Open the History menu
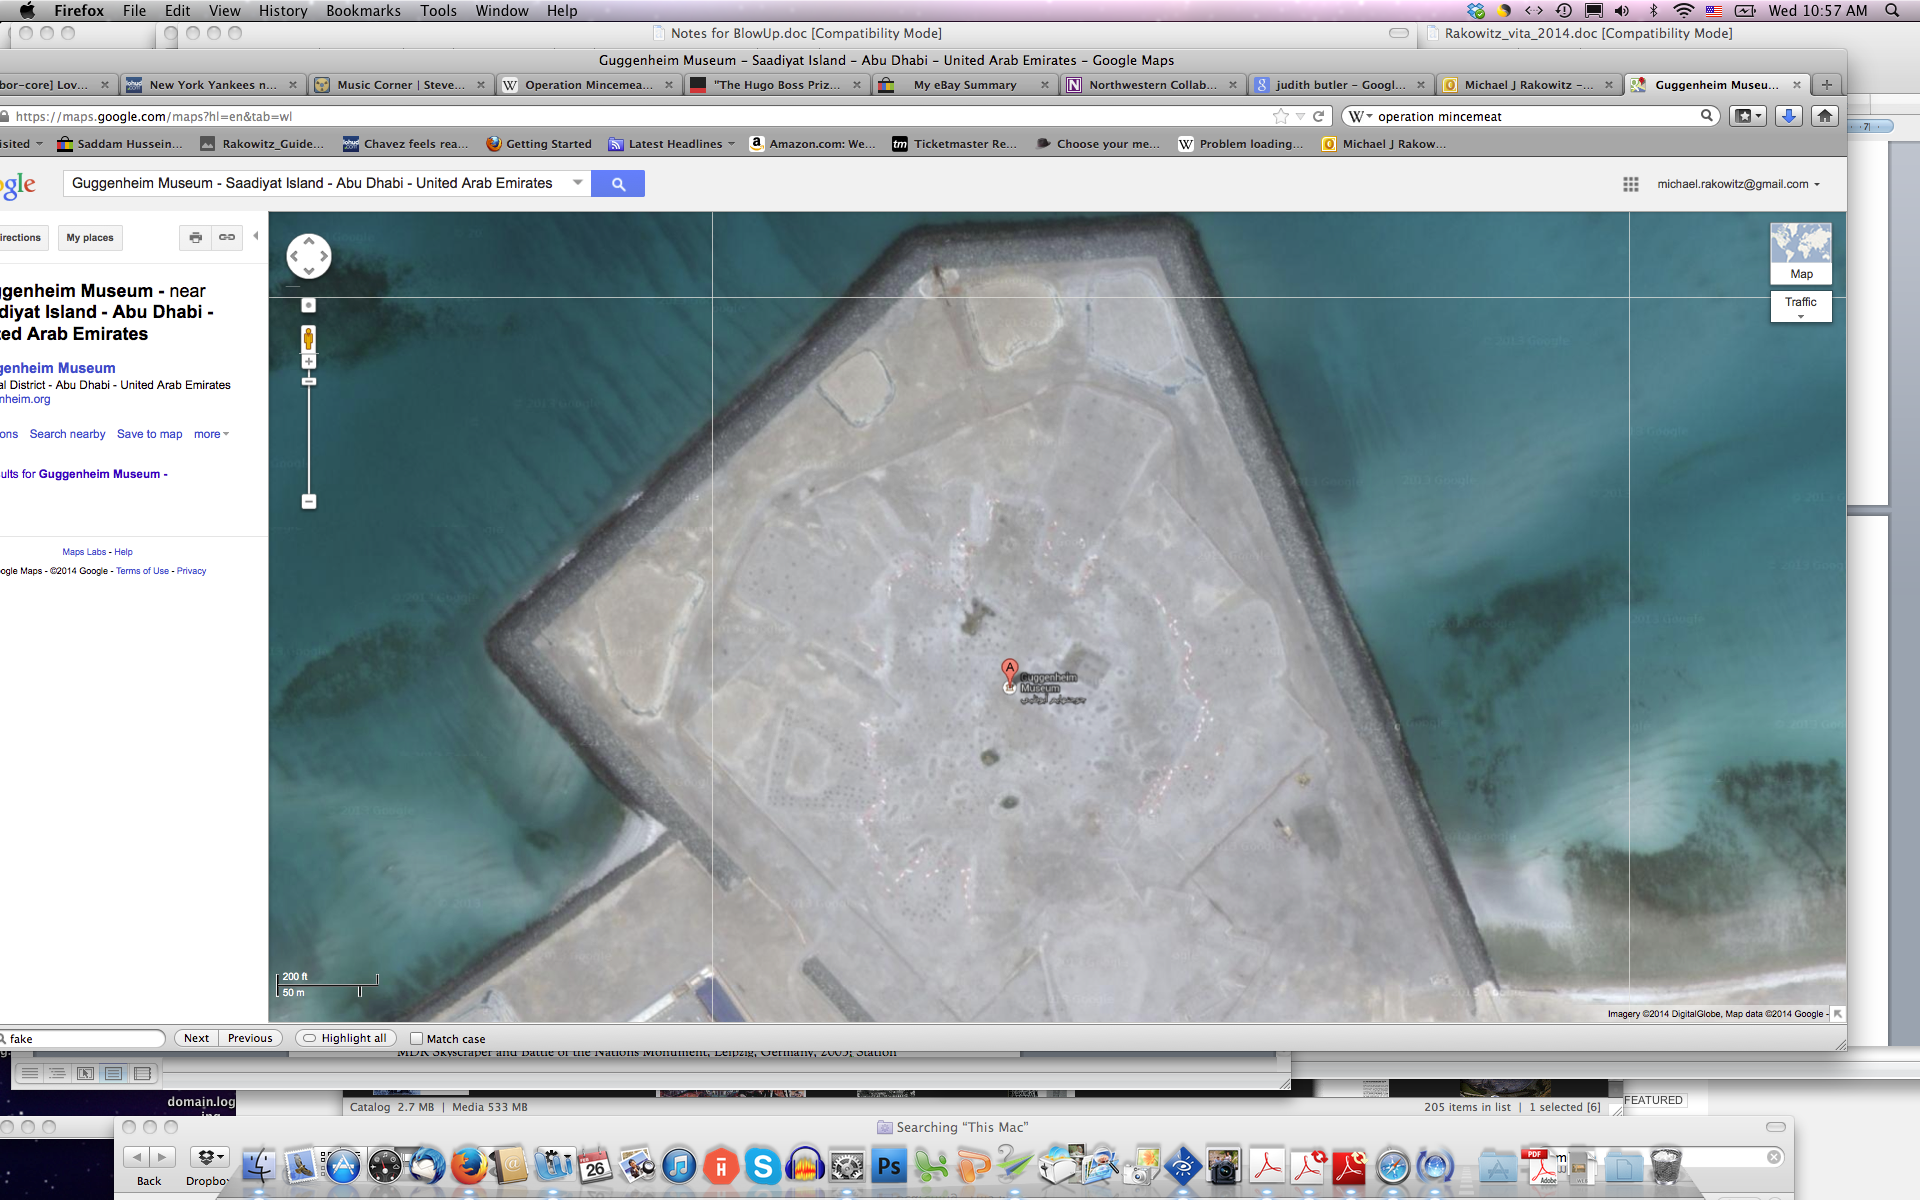Screen dimensions: 1920x1200 point(283,10)
